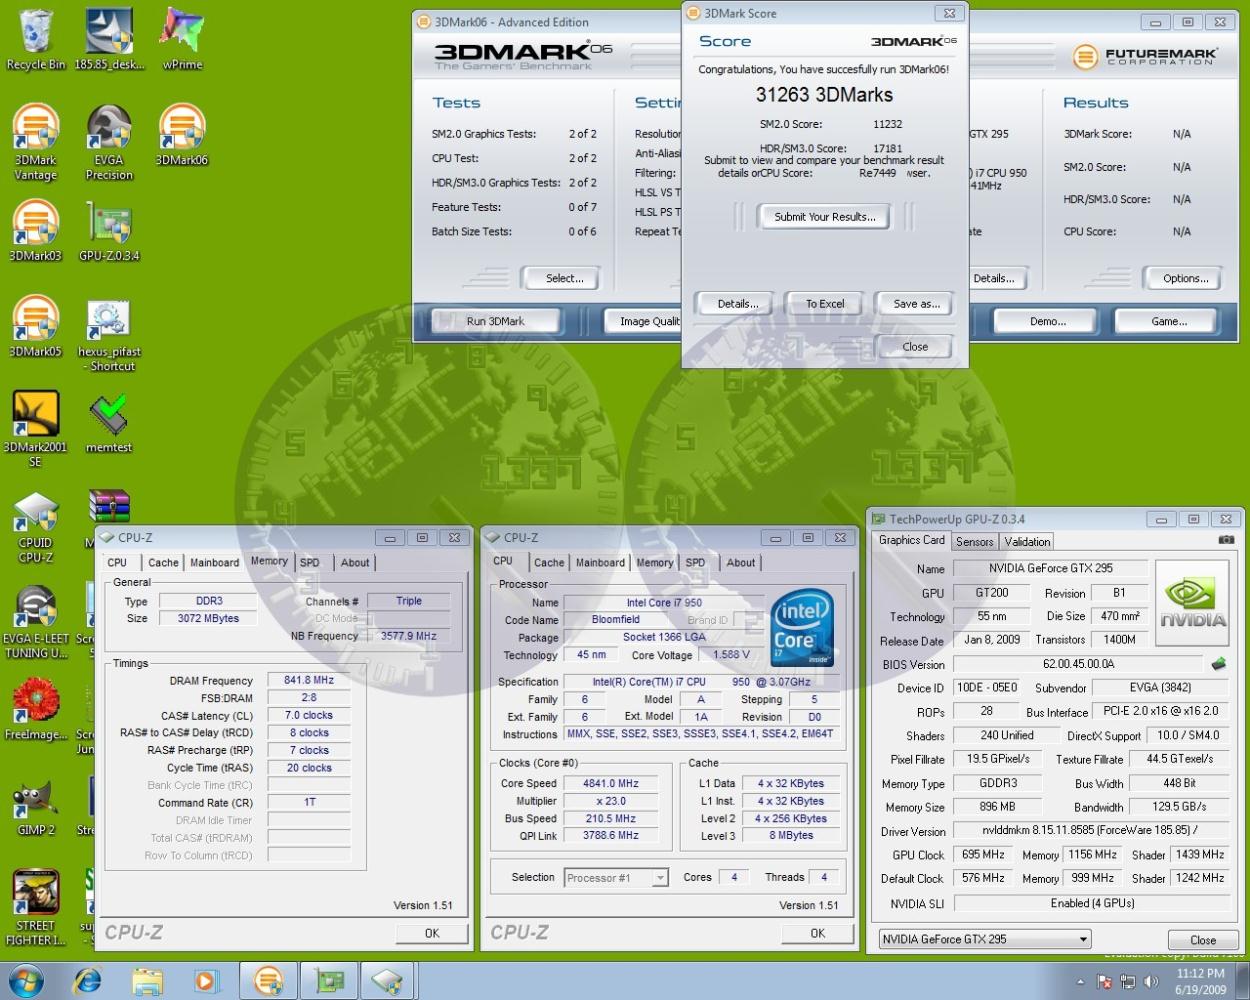Click the Close button in GPU-Z
Screen dimensions: 1250x1000
tap(1203, 940)
